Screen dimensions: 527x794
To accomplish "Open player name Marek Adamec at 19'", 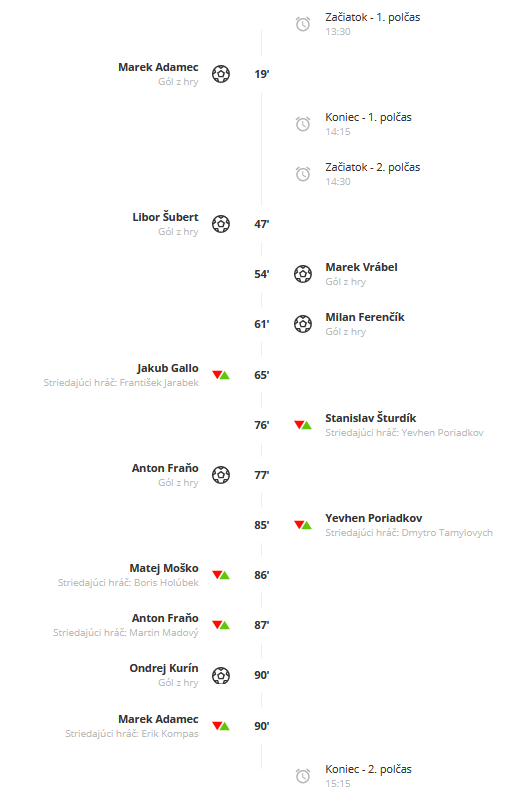I will [x=158, y=67].
